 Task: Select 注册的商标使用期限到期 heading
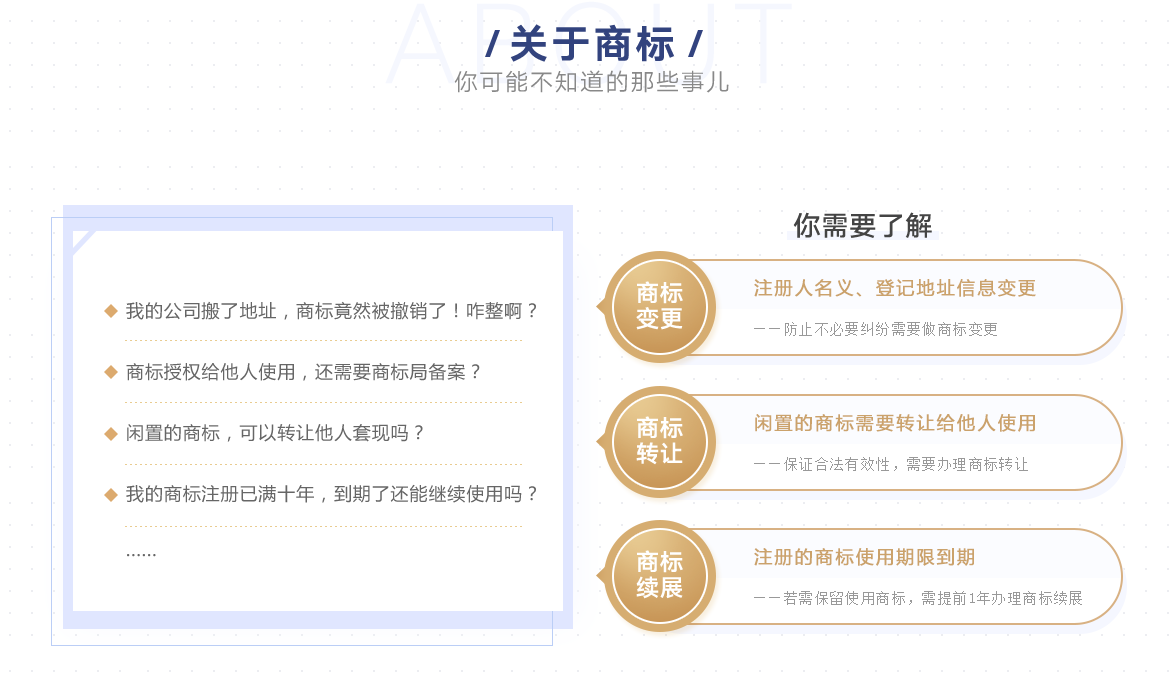click(x=864, y=557)
